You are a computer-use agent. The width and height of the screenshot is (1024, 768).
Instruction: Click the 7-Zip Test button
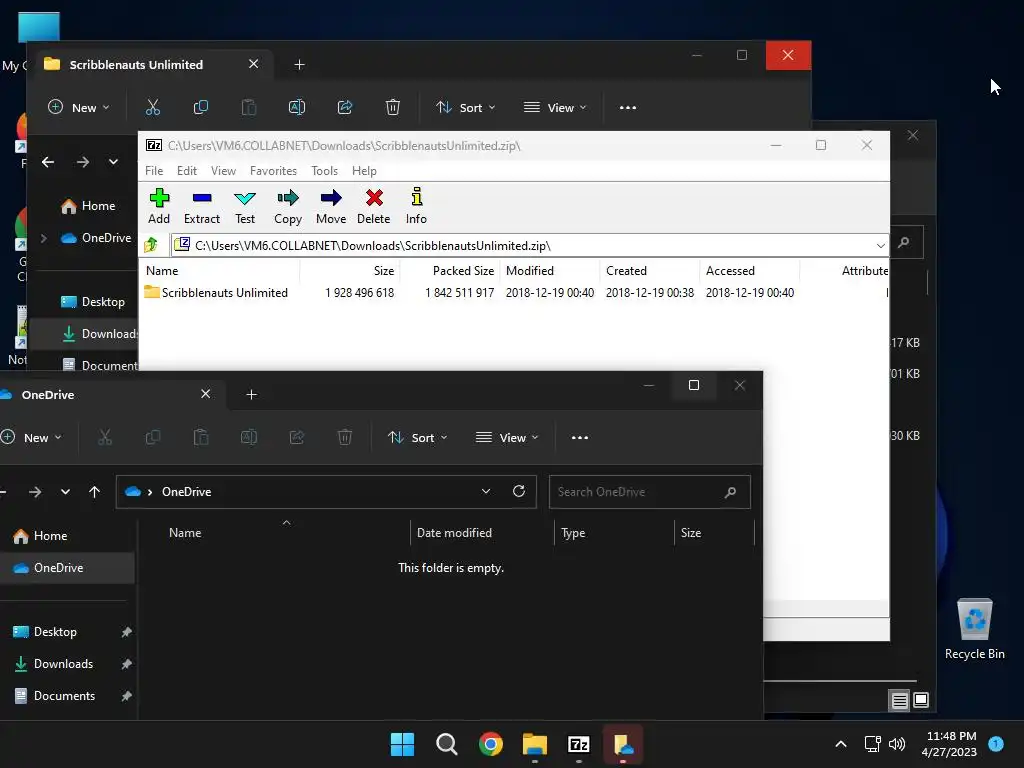(x=245, y=206)
